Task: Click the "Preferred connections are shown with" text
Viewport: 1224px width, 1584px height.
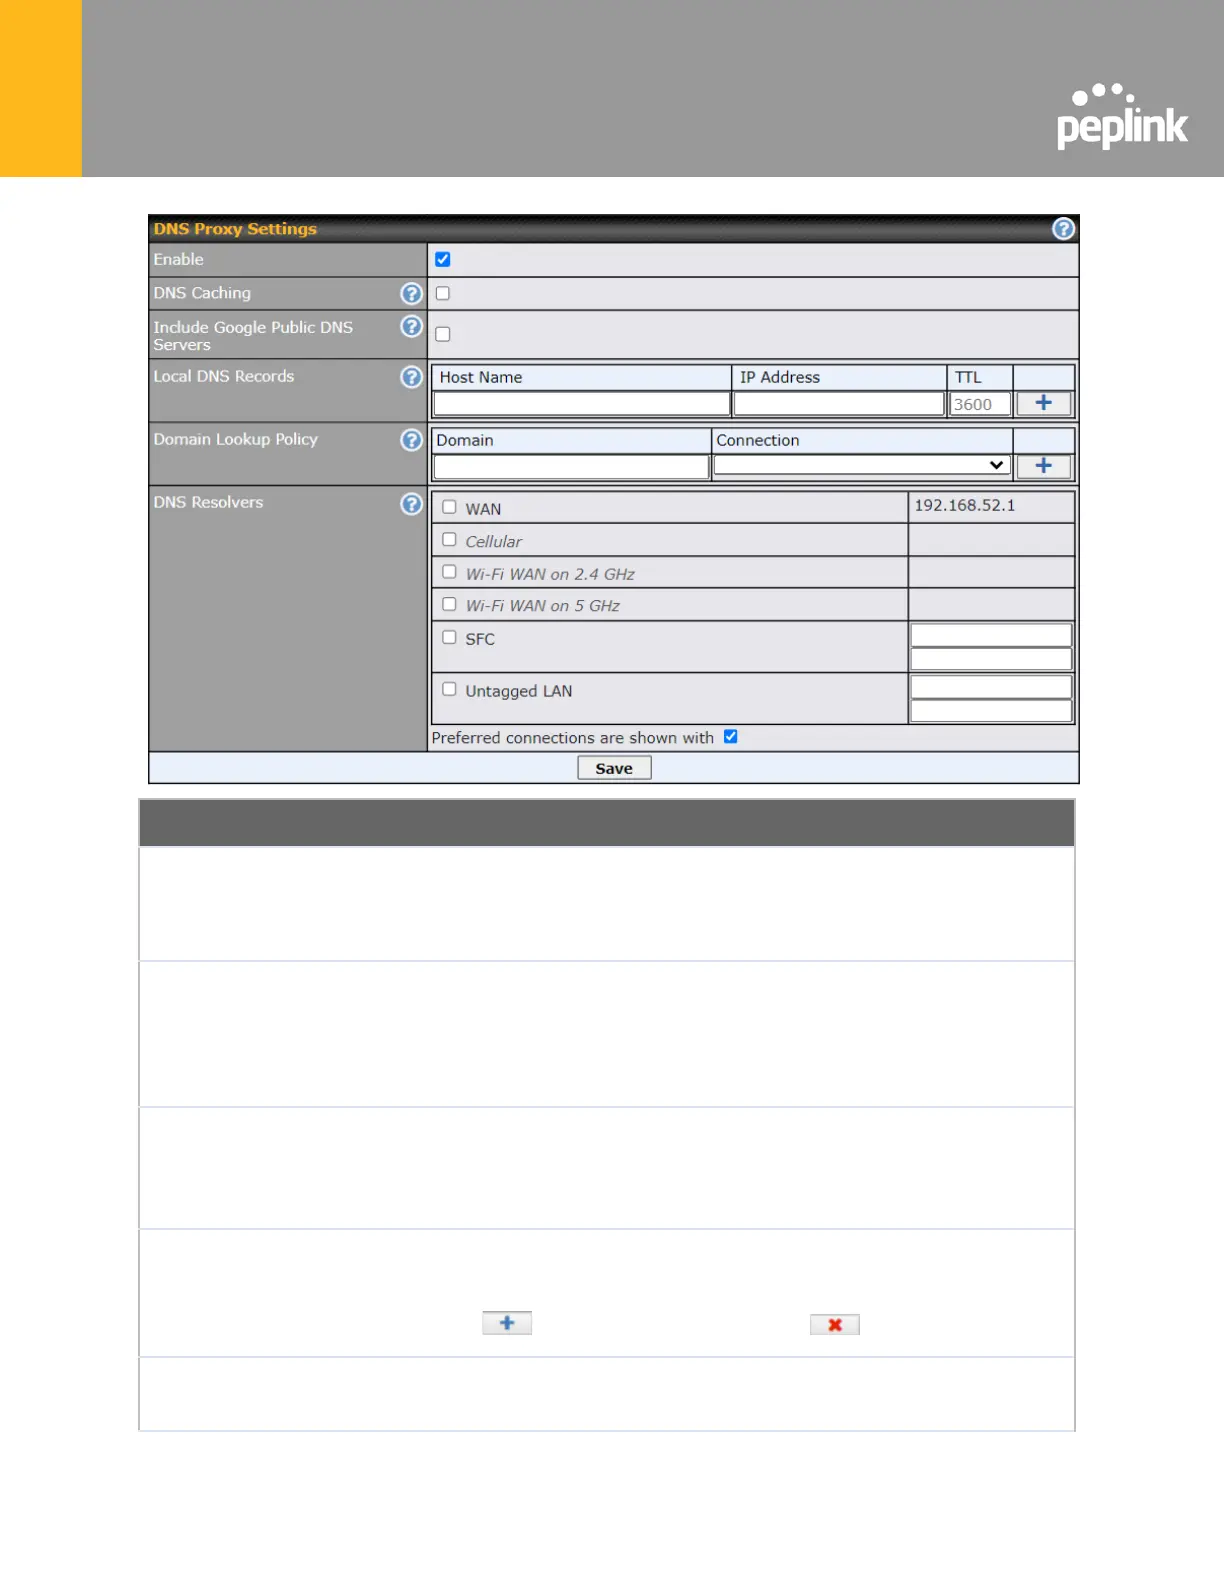Action: 573,738
